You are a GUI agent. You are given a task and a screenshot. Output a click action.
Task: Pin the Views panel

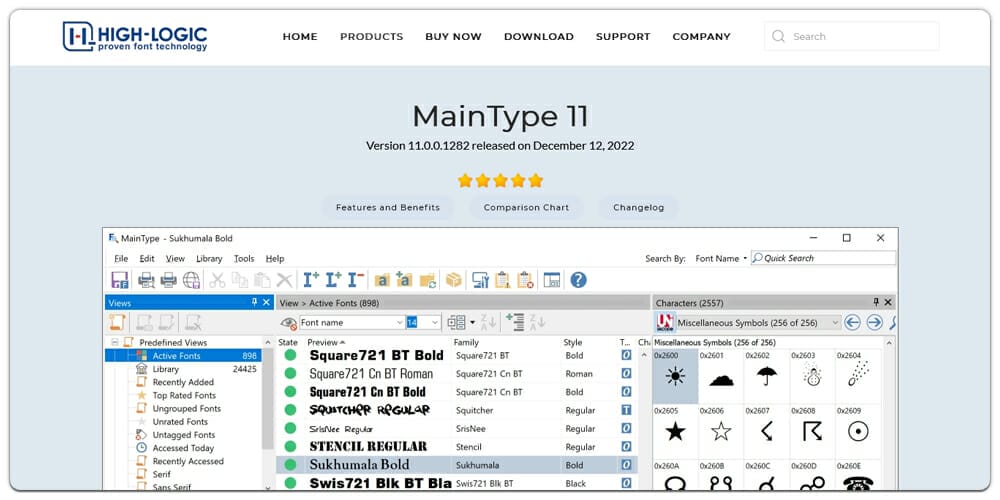254,302
